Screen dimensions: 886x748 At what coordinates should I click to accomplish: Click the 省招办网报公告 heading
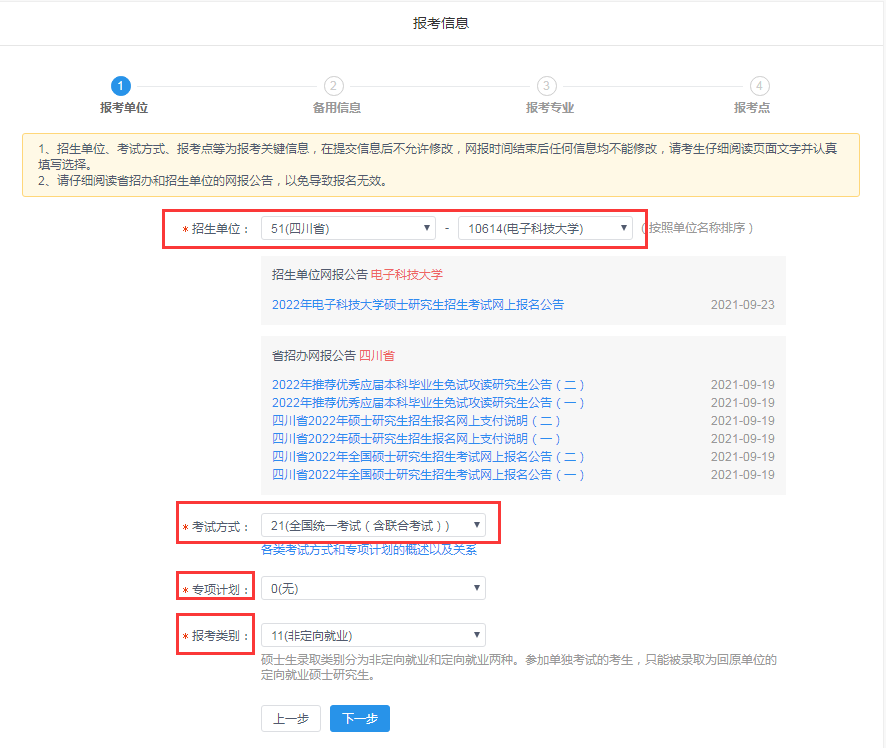click(x=314, y=356)
